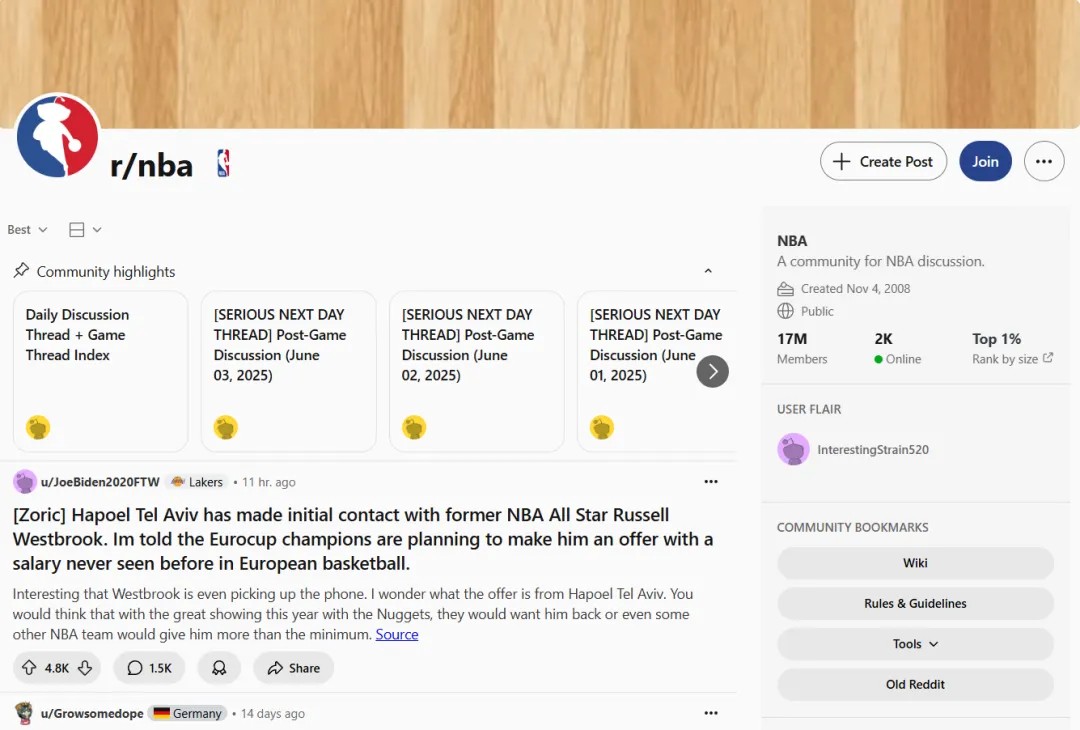Click the r/nba community title

coord(152,166)
